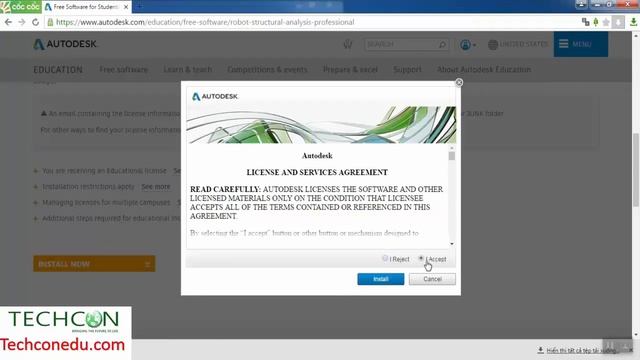Open the Free software menu item

(x=123, y=69)
